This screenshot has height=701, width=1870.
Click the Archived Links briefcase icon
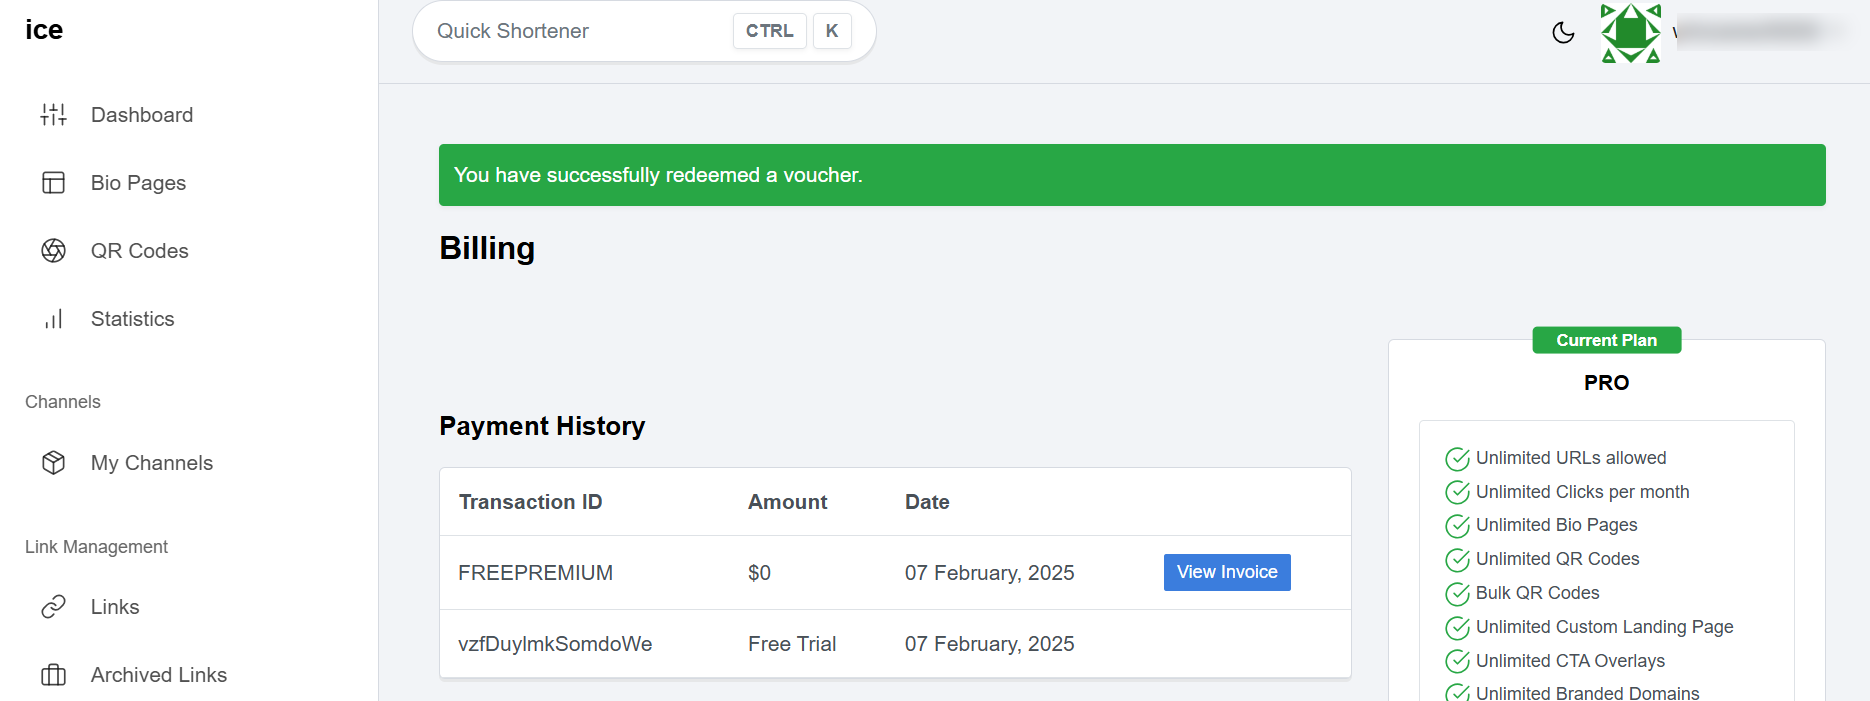[x=53, y=675]
